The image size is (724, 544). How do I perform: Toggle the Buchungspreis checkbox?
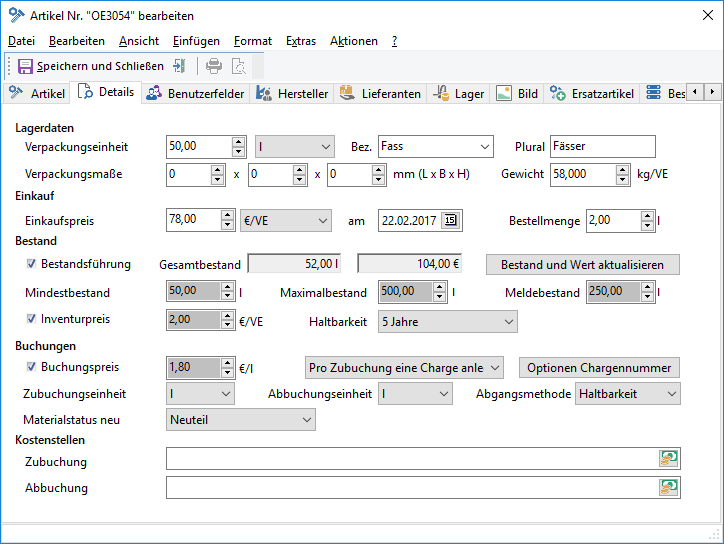pyautogui.click(x=31, y=367)
